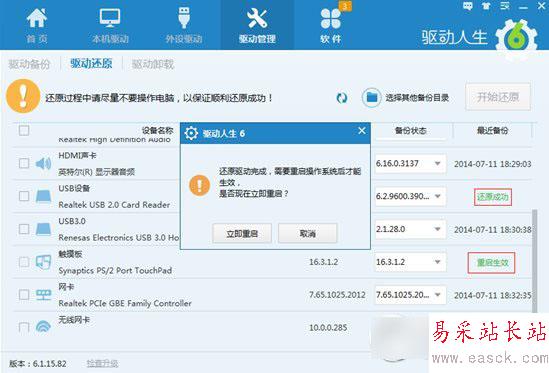Click the 开始还原 button
The height and width of the screenshot is (373, 549).
[498, 97]
